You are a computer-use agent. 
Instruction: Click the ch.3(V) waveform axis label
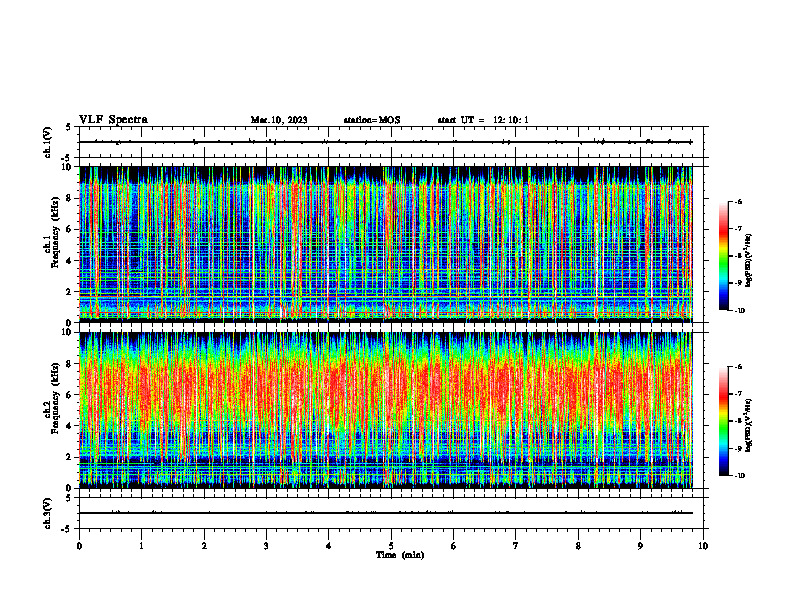pos(47,513)
